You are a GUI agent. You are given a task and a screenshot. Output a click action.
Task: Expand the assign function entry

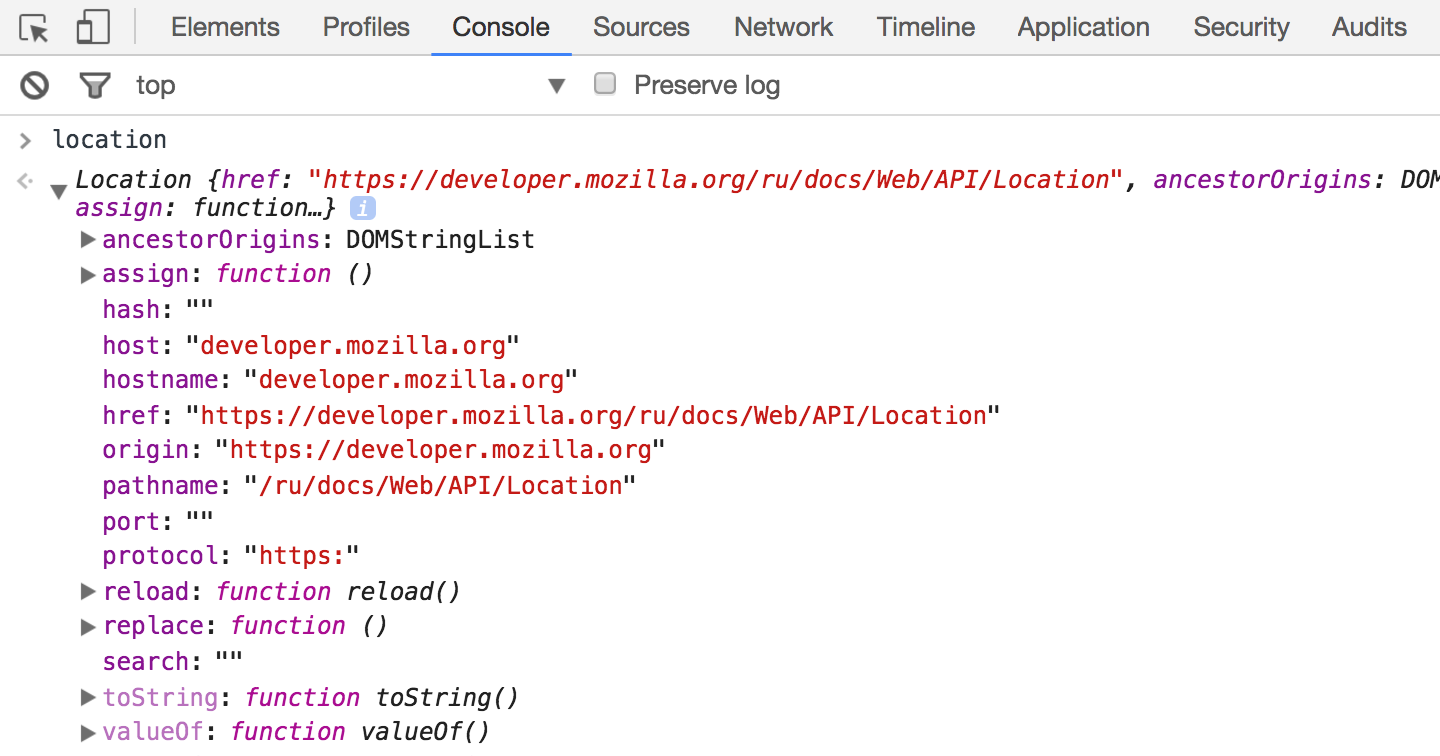(x=88, y=275)
